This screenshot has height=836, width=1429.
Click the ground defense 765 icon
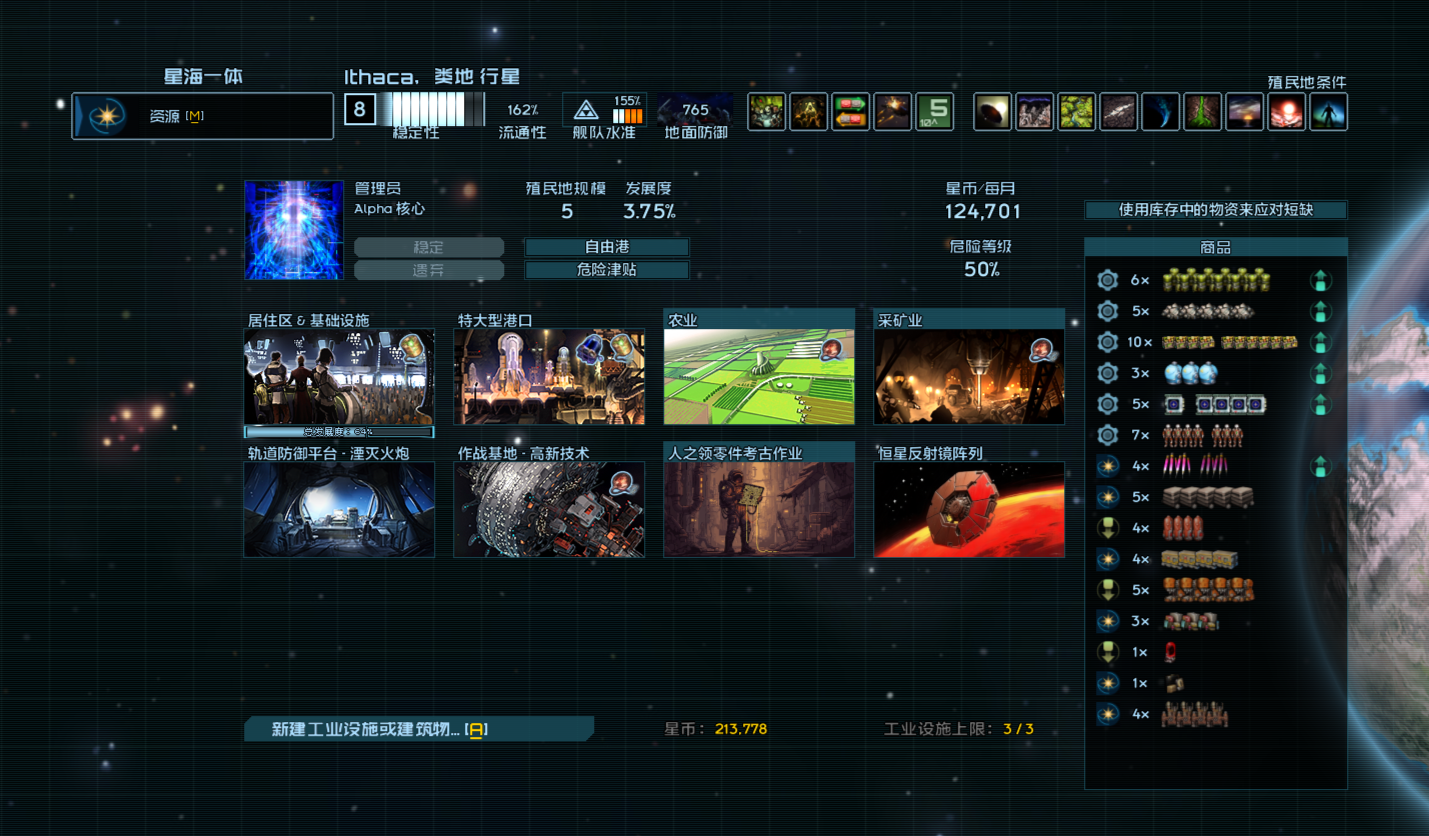695,109
